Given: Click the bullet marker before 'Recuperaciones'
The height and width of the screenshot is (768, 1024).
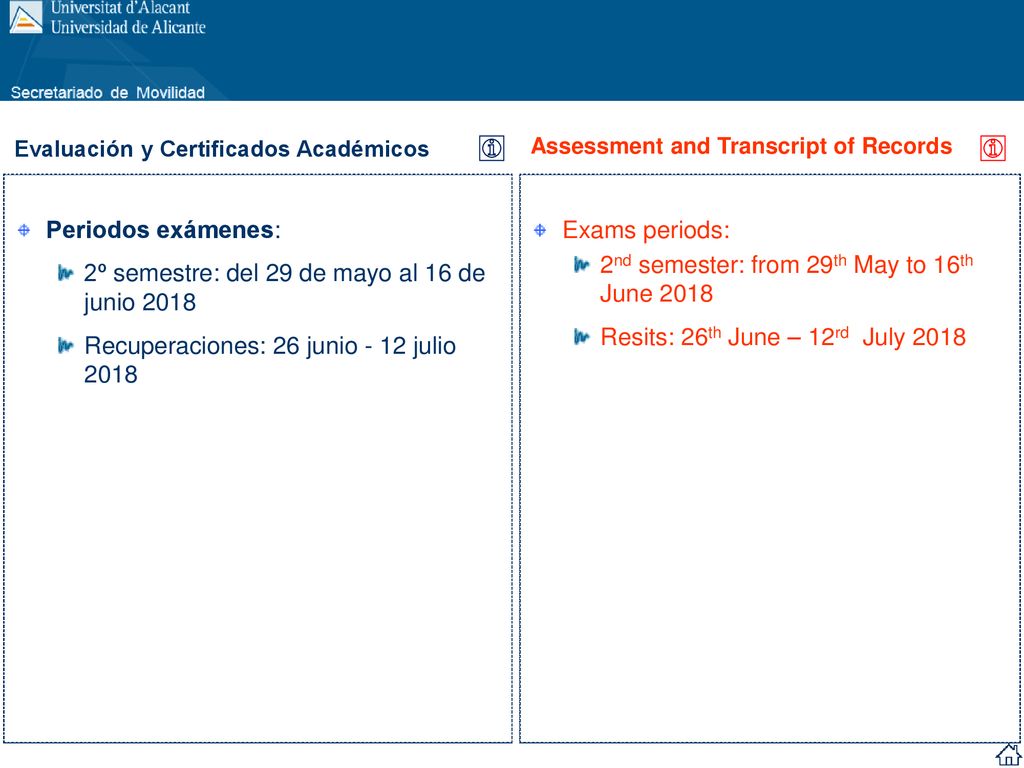Looking at the screenshot, I should 67,344.
